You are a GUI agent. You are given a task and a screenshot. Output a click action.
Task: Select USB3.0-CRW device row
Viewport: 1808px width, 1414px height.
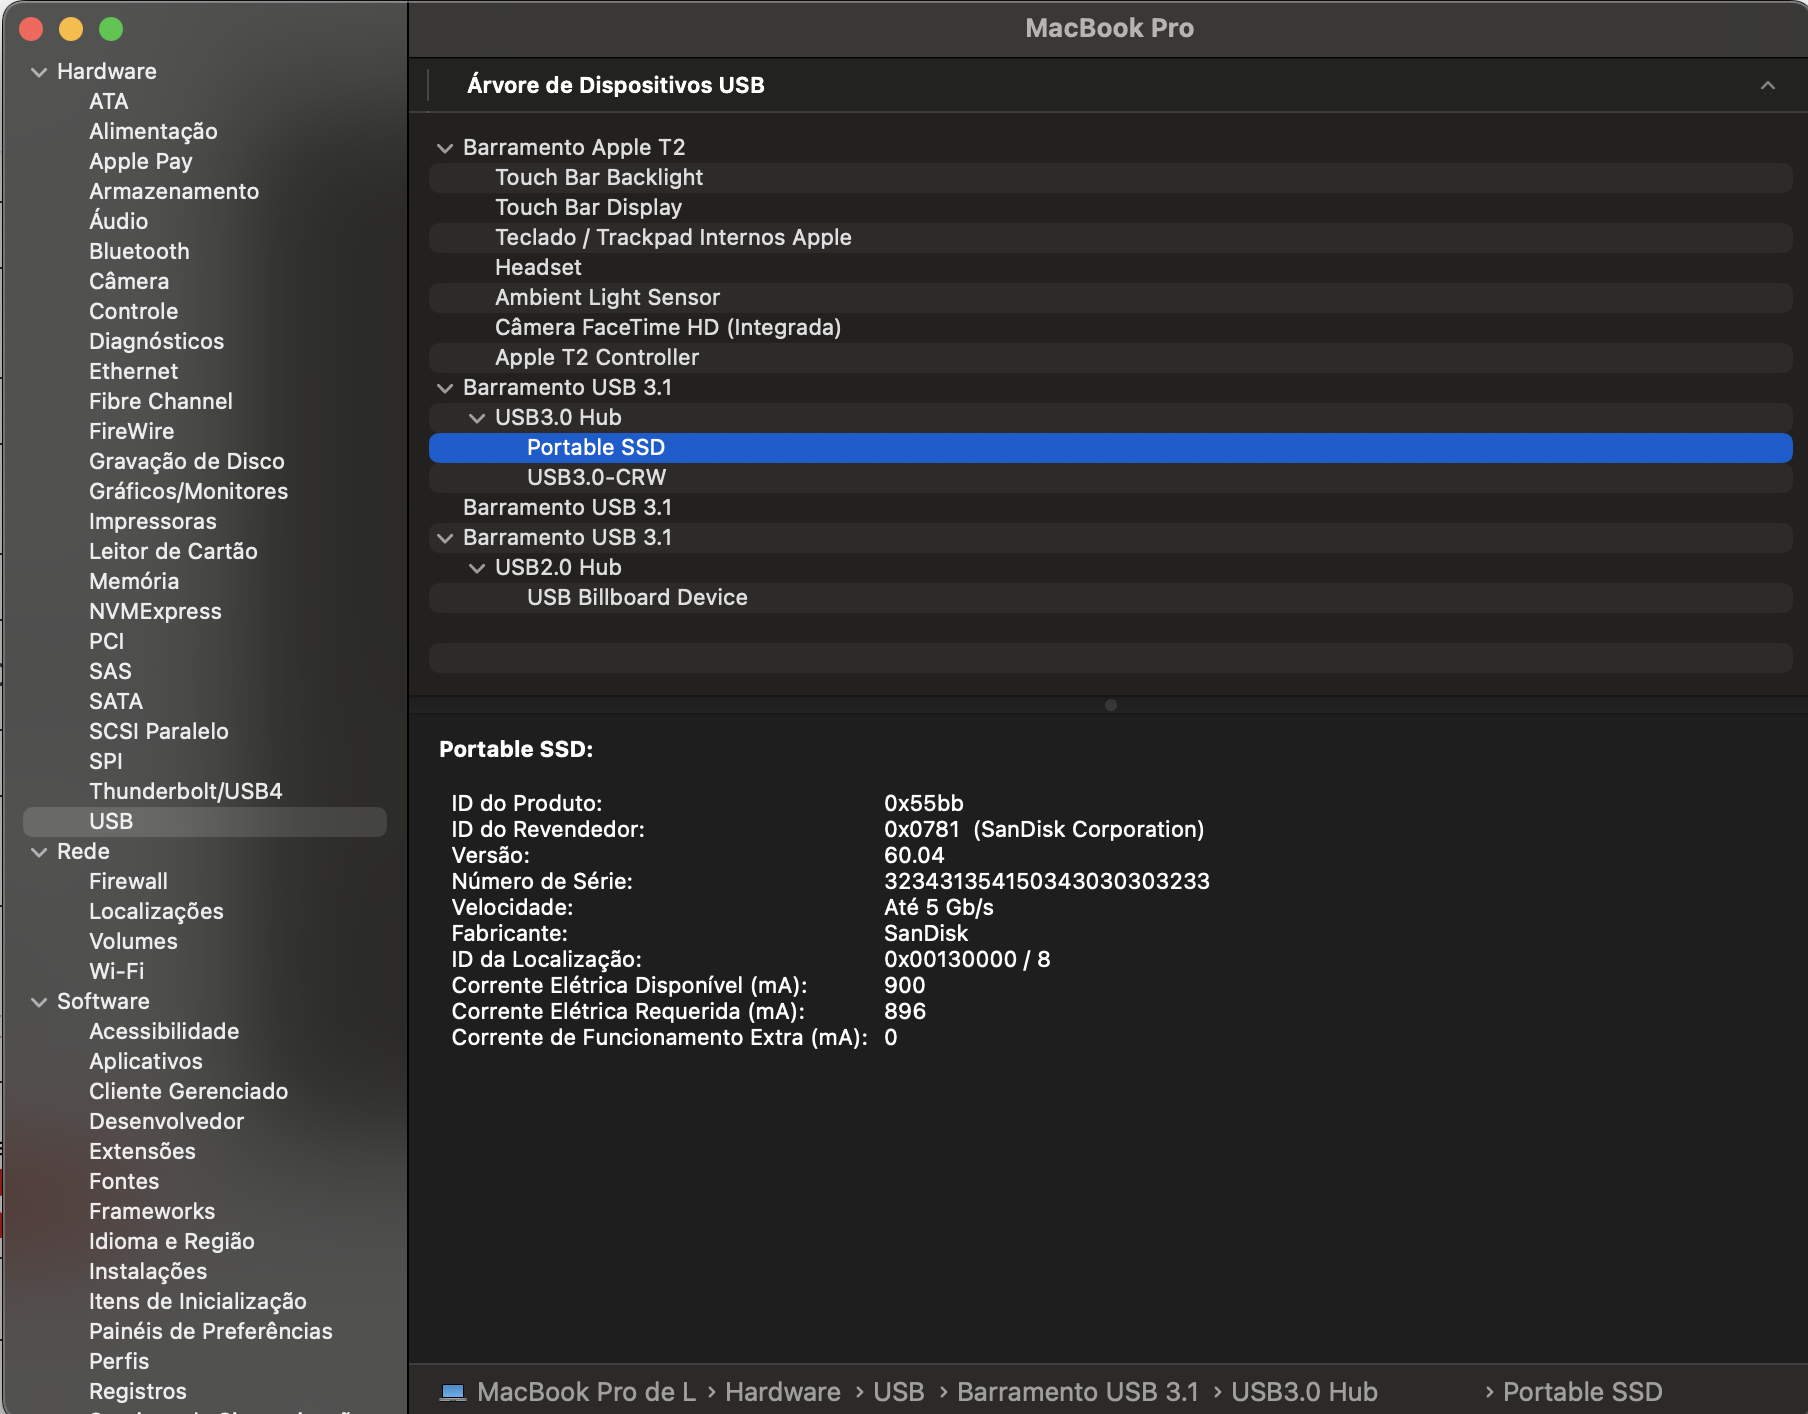click(1110, 478)
